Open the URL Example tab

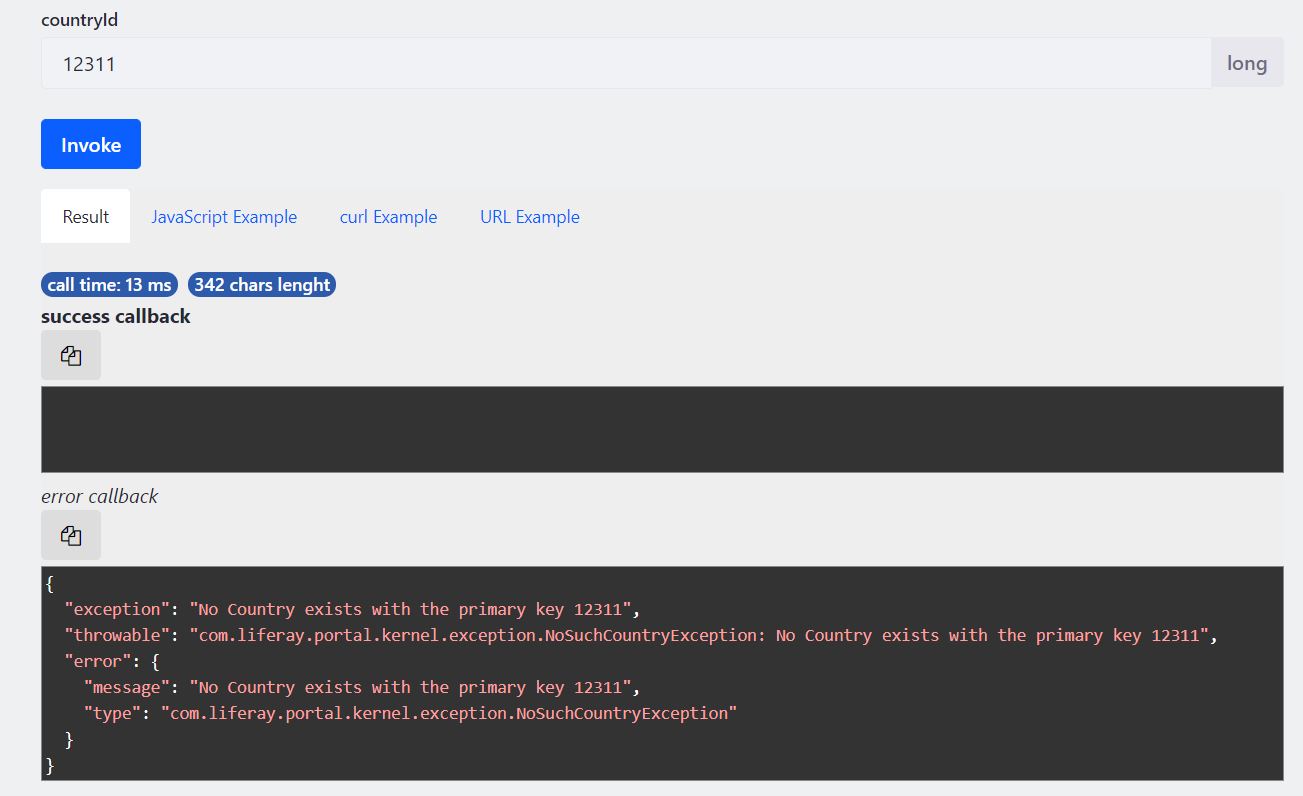[x=530, y=216]
